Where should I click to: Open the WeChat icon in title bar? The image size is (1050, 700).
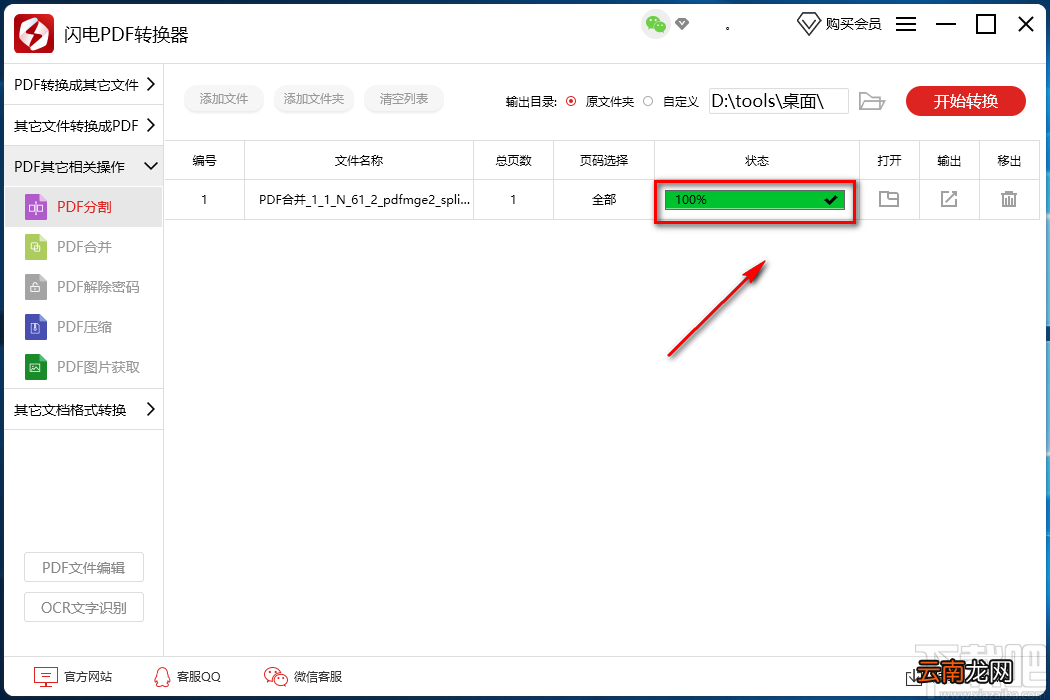point(656,25)
